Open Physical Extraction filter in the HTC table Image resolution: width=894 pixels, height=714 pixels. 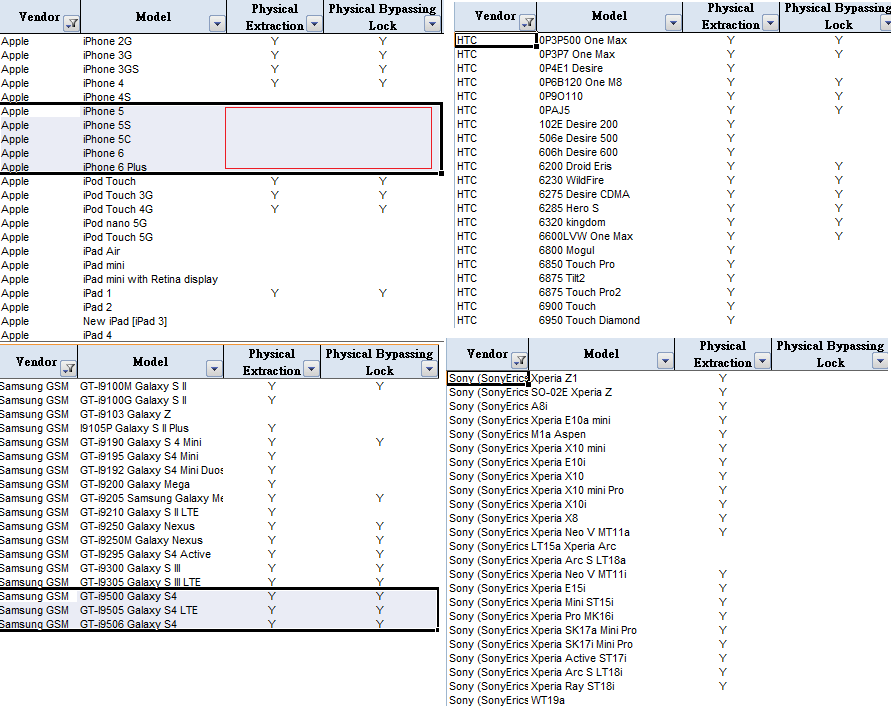point(770,22)
